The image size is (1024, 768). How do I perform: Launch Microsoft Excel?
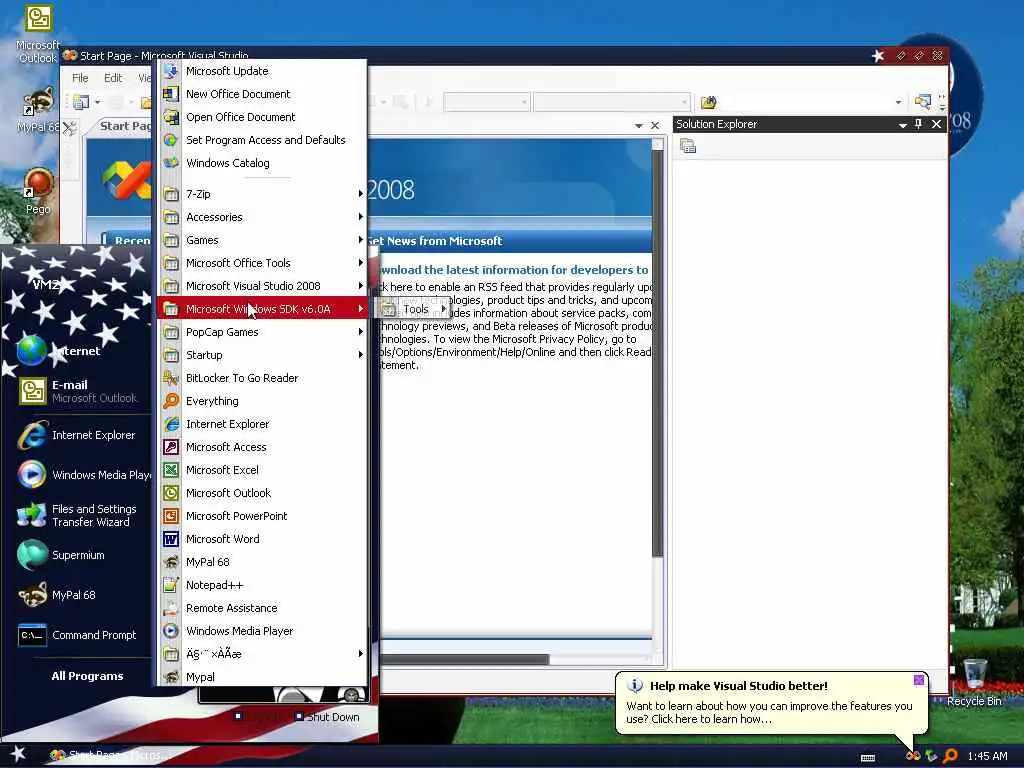(262, 470)
